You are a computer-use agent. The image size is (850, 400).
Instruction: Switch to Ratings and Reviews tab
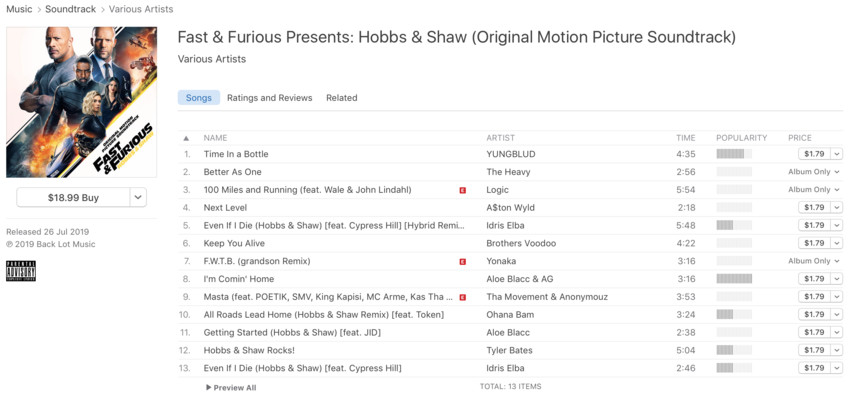(269, 98)
